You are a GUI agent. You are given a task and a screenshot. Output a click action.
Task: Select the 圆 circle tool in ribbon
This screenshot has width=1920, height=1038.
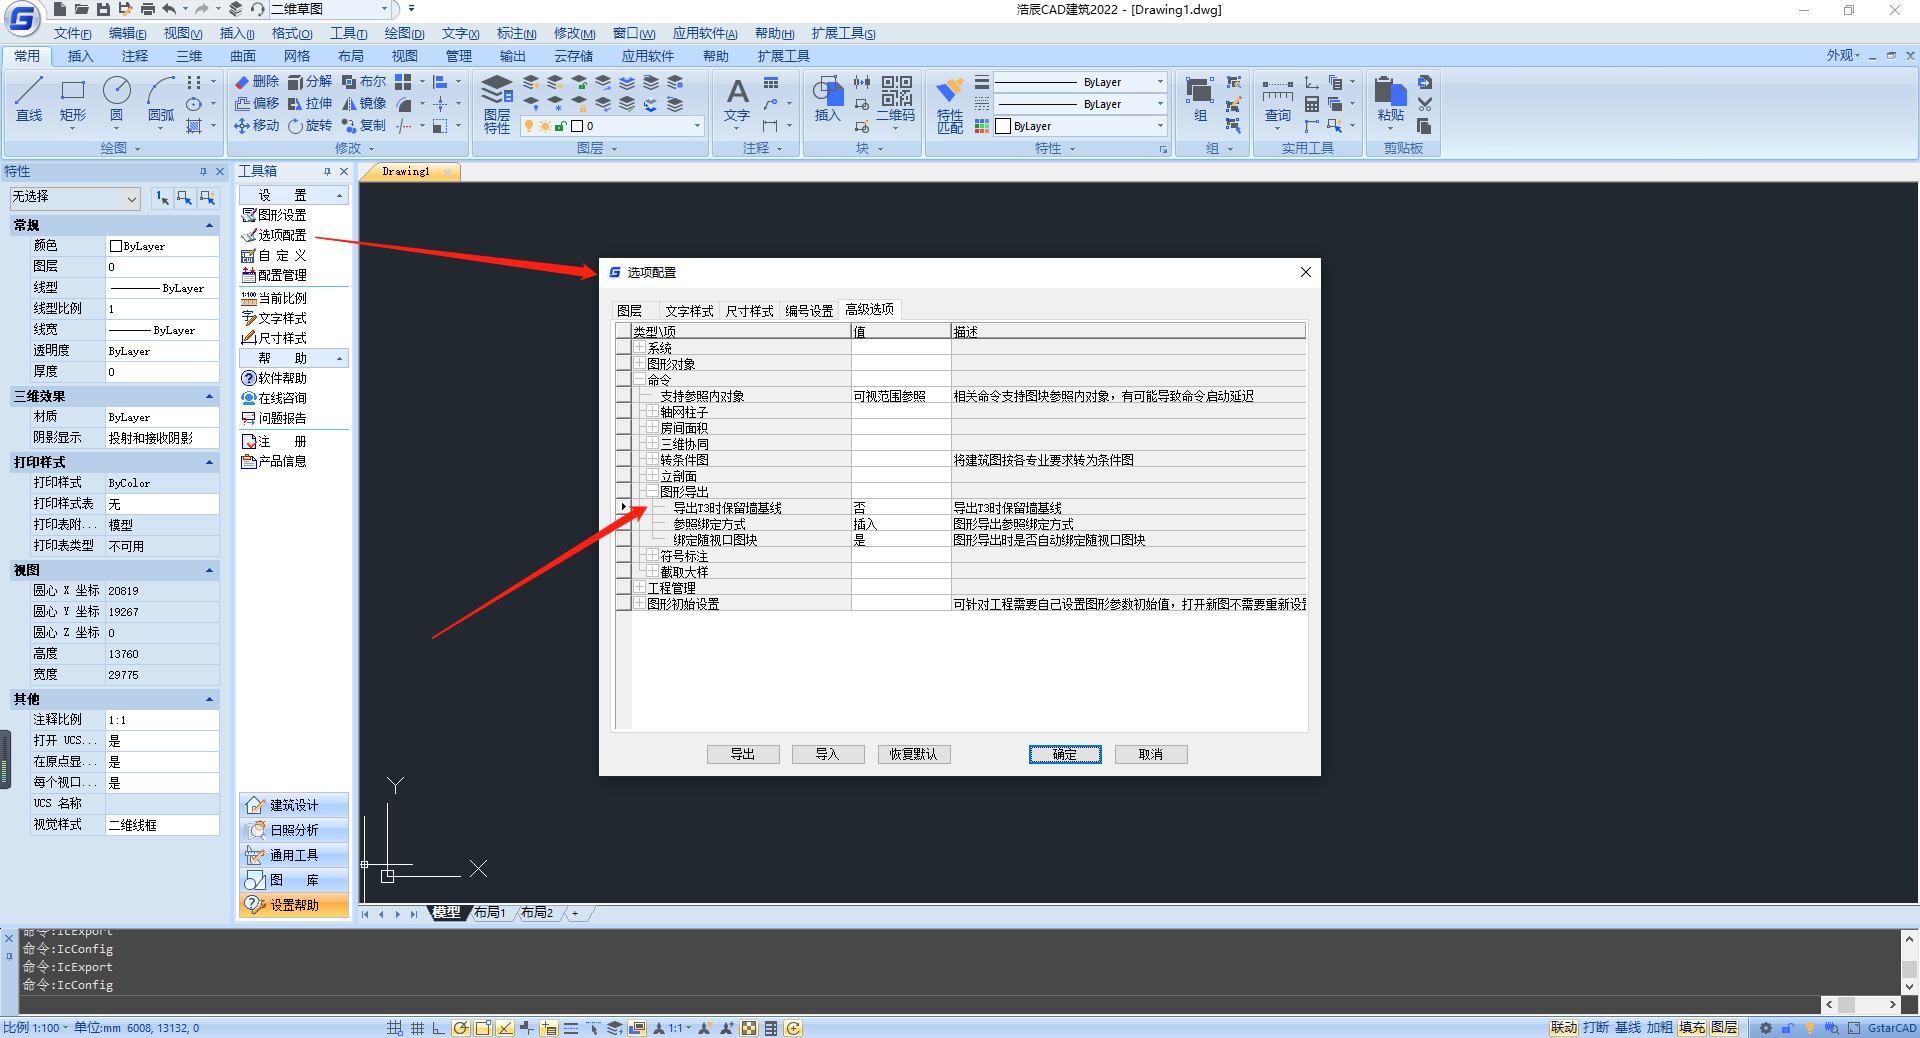click(x=117, y=99)
